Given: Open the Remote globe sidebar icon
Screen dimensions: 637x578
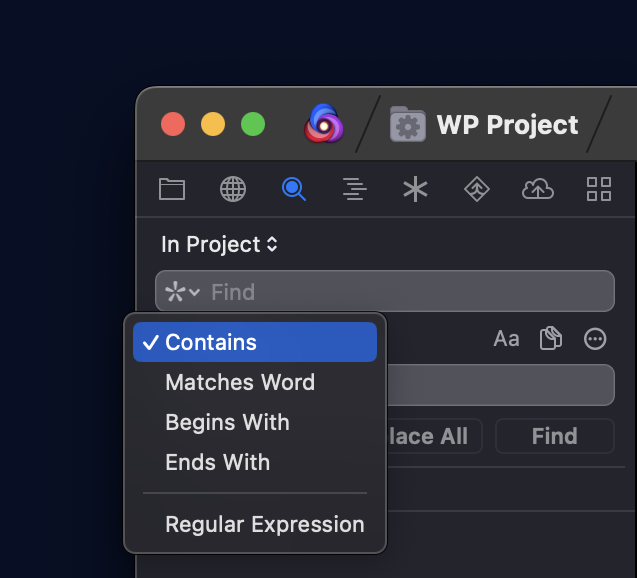Looking at the screenshot, I should [233, 189].
